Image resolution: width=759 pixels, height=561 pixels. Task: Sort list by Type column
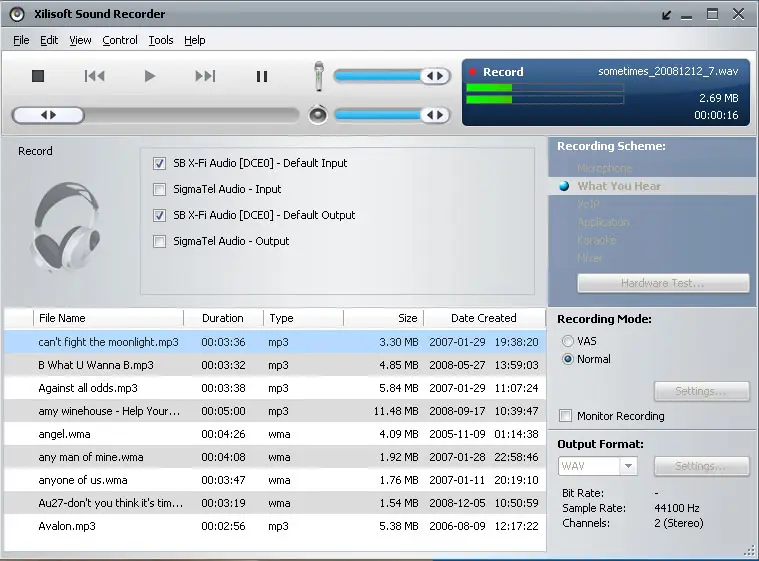click(303, 318)
